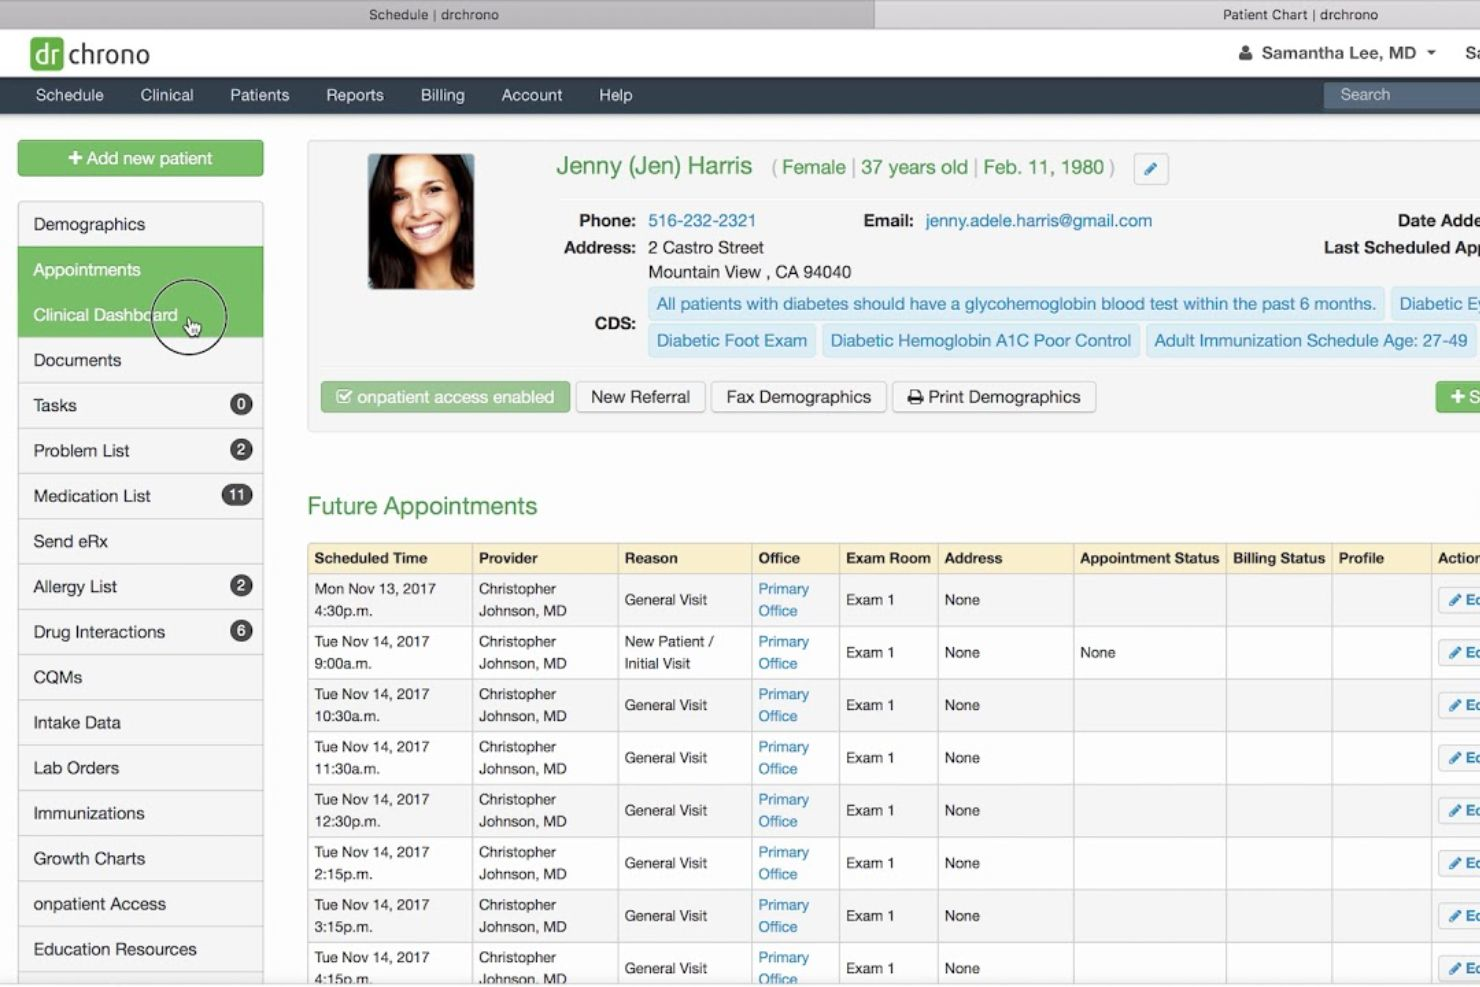Open Clinical Dashboard in sidebar
Viewport: 1480px width, 987px height.
(140, 315)
